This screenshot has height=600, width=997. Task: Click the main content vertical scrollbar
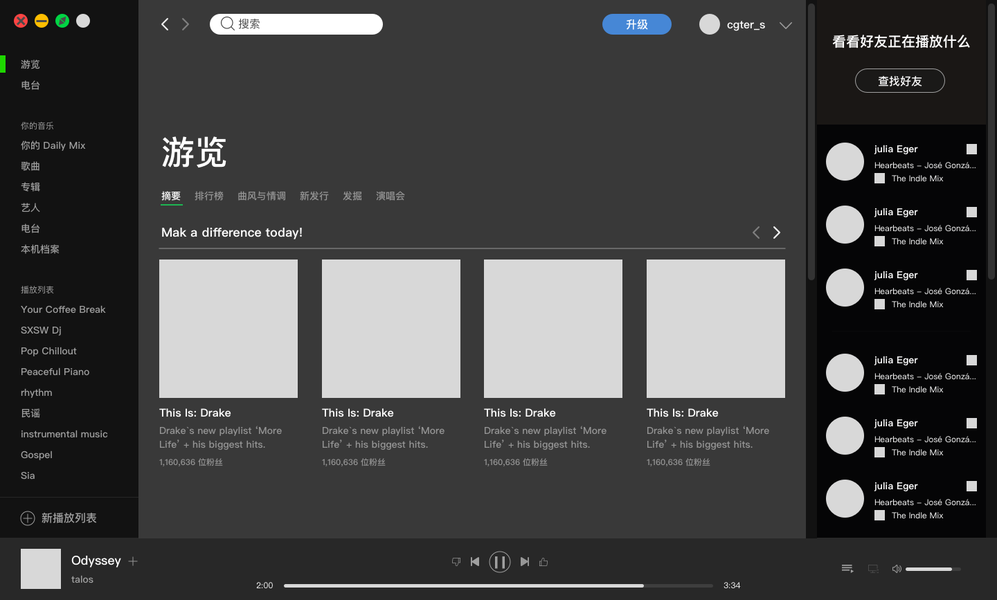point(811,141)
